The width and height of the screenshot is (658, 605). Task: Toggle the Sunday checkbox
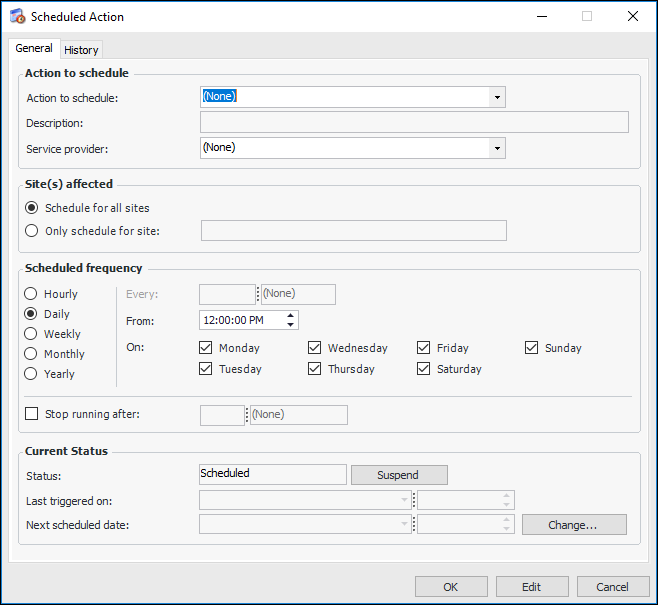(x=533, y=348)
